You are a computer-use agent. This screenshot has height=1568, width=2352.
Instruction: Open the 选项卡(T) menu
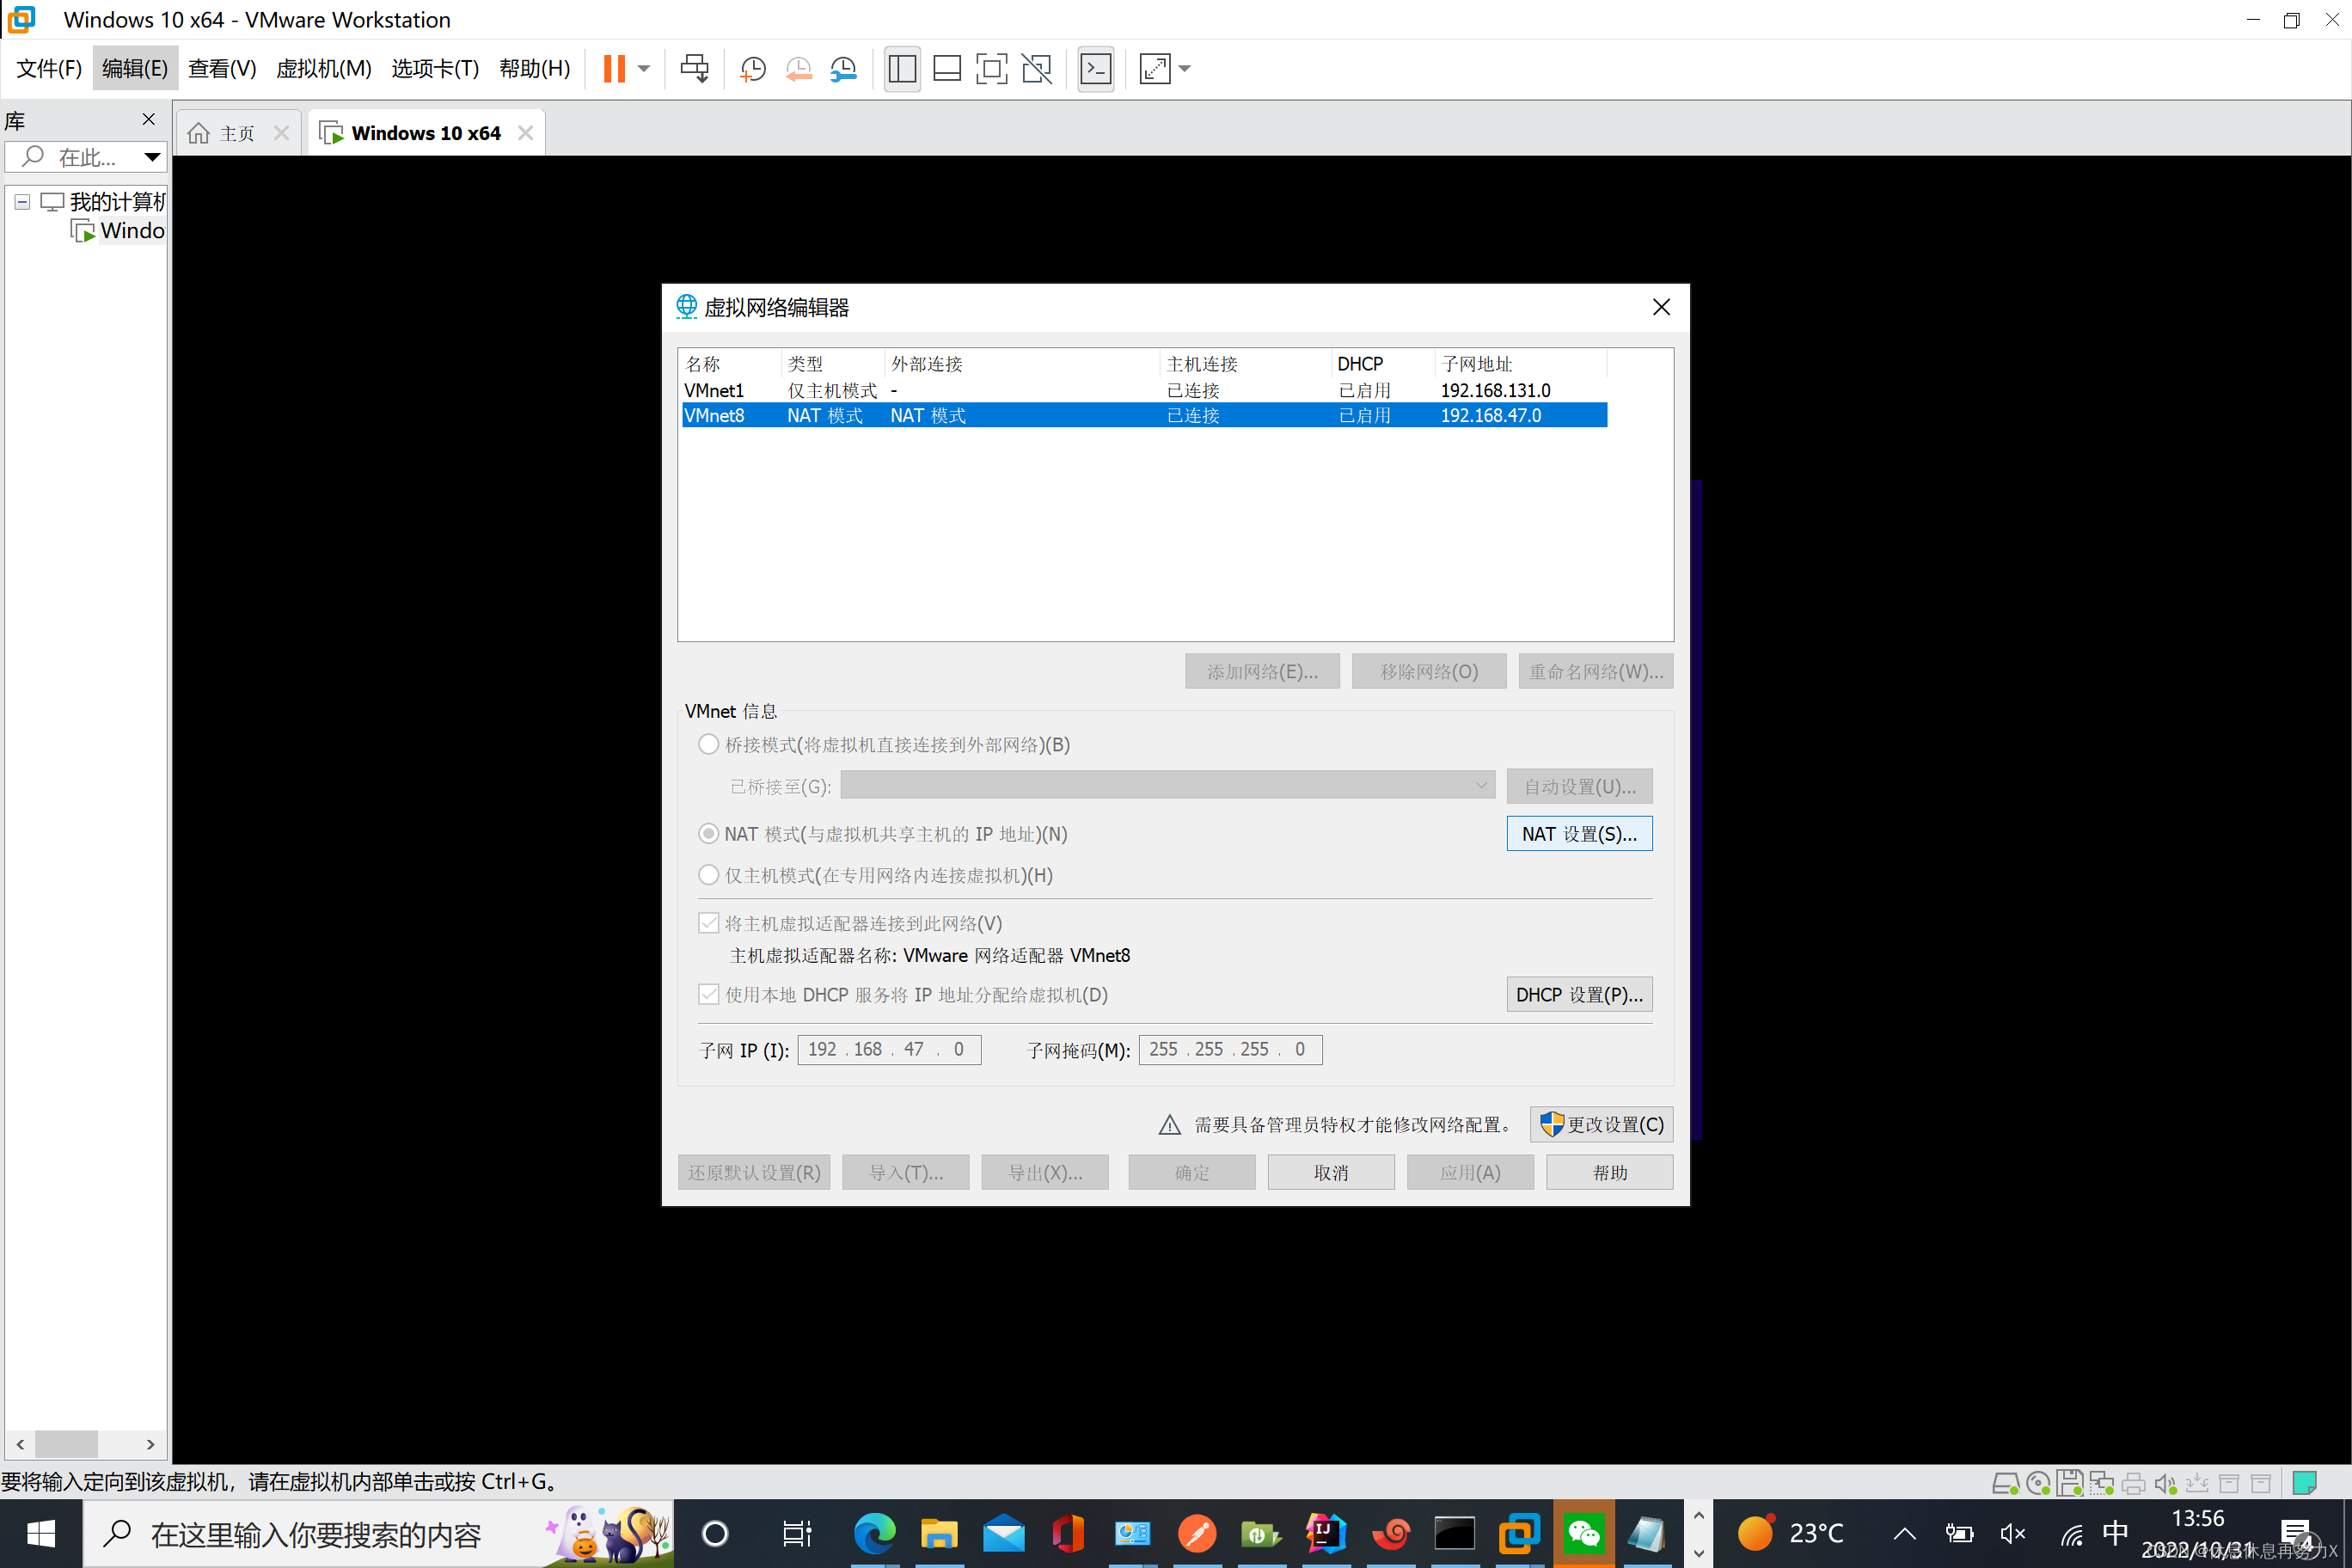coord(435,69)
